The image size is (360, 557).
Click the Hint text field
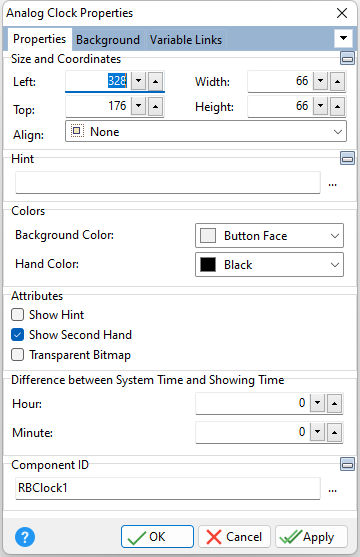click(168, 183)
